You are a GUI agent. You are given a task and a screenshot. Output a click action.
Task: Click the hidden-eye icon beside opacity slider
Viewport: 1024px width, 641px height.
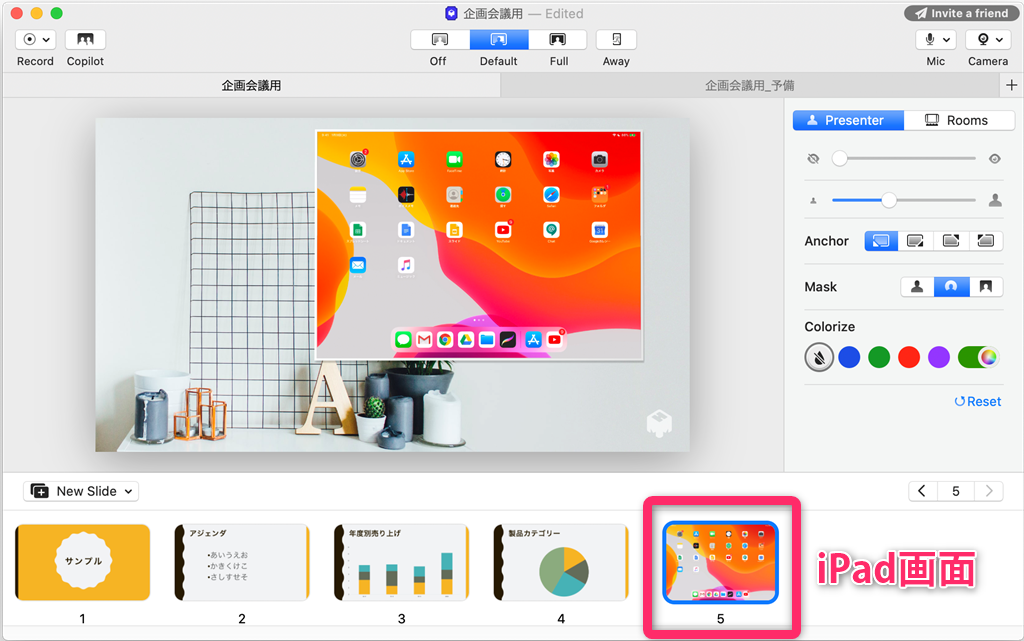[813, 159]
